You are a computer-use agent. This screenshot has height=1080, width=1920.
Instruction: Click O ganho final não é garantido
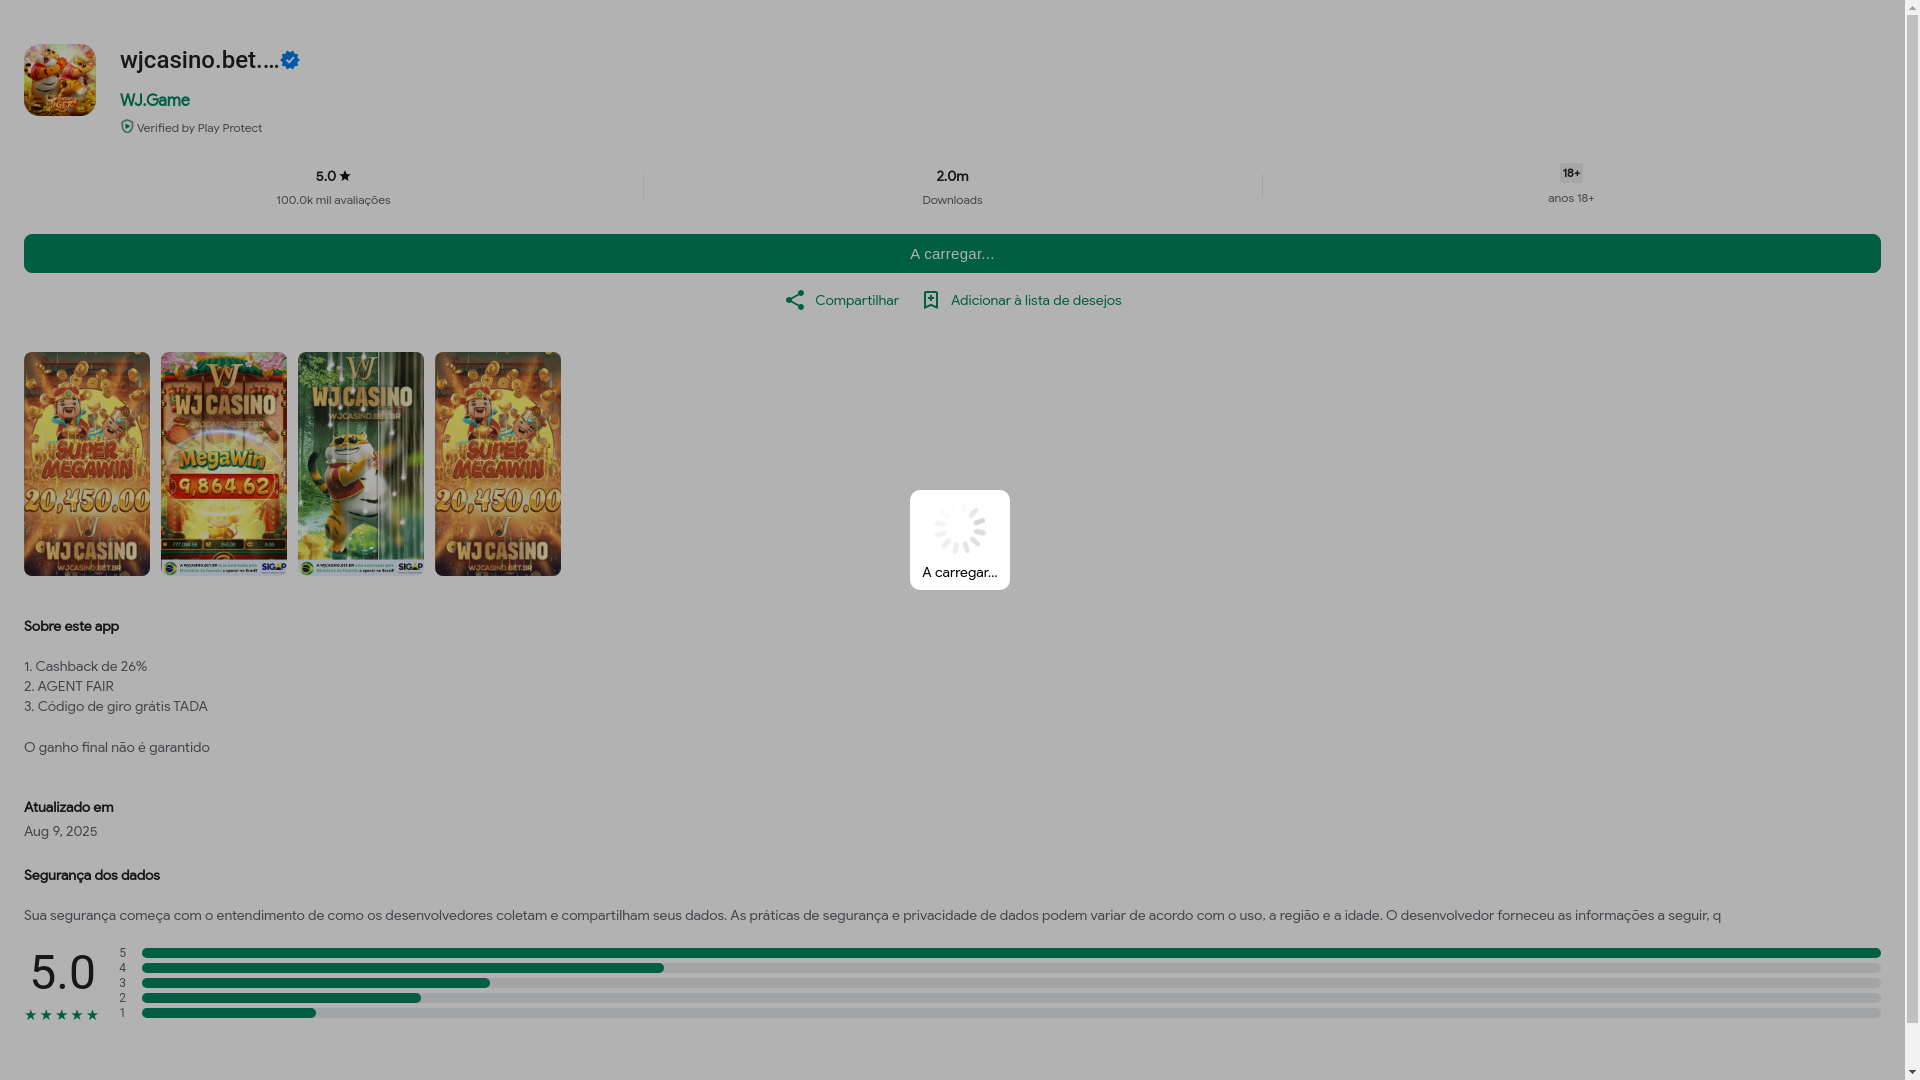pyautogui.click(x=117, y=747)
